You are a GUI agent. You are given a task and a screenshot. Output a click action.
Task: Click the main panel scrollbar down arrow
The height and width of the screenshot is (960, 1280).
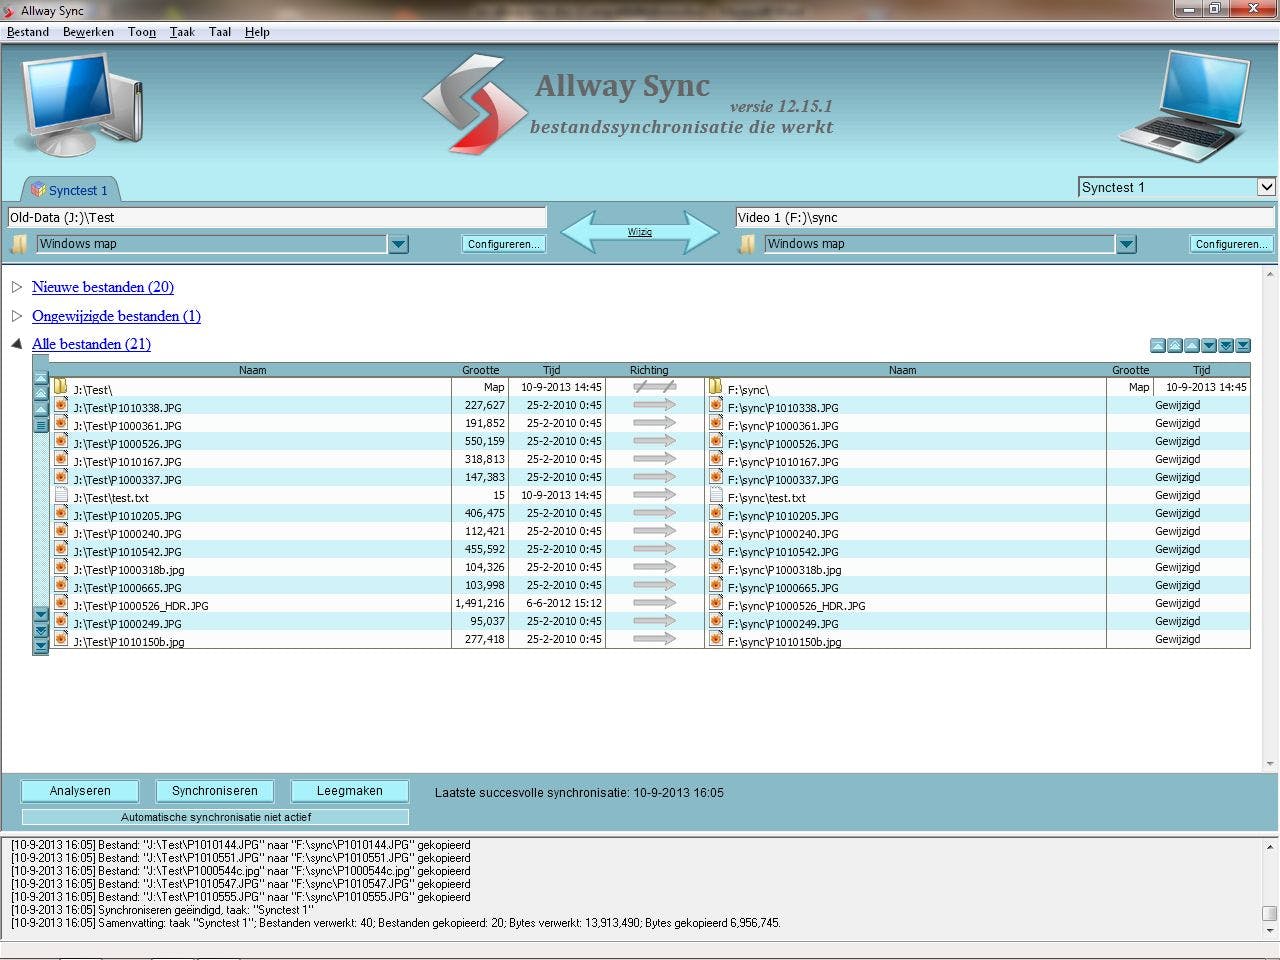pos(1270,764)
